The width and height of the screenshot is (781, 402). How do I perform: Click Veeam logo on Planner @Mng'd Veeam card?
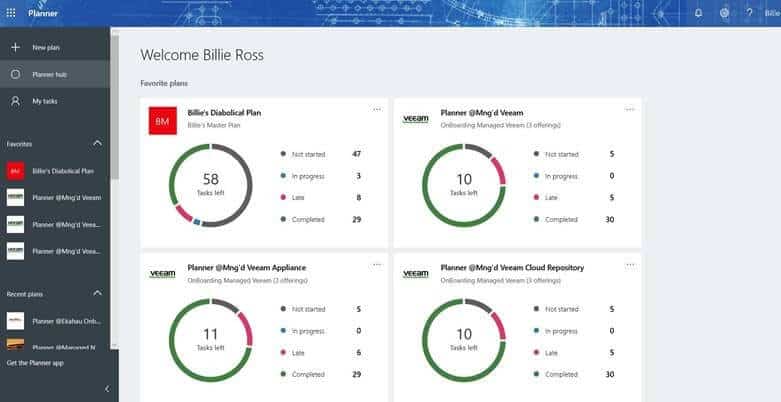[415, 119]
